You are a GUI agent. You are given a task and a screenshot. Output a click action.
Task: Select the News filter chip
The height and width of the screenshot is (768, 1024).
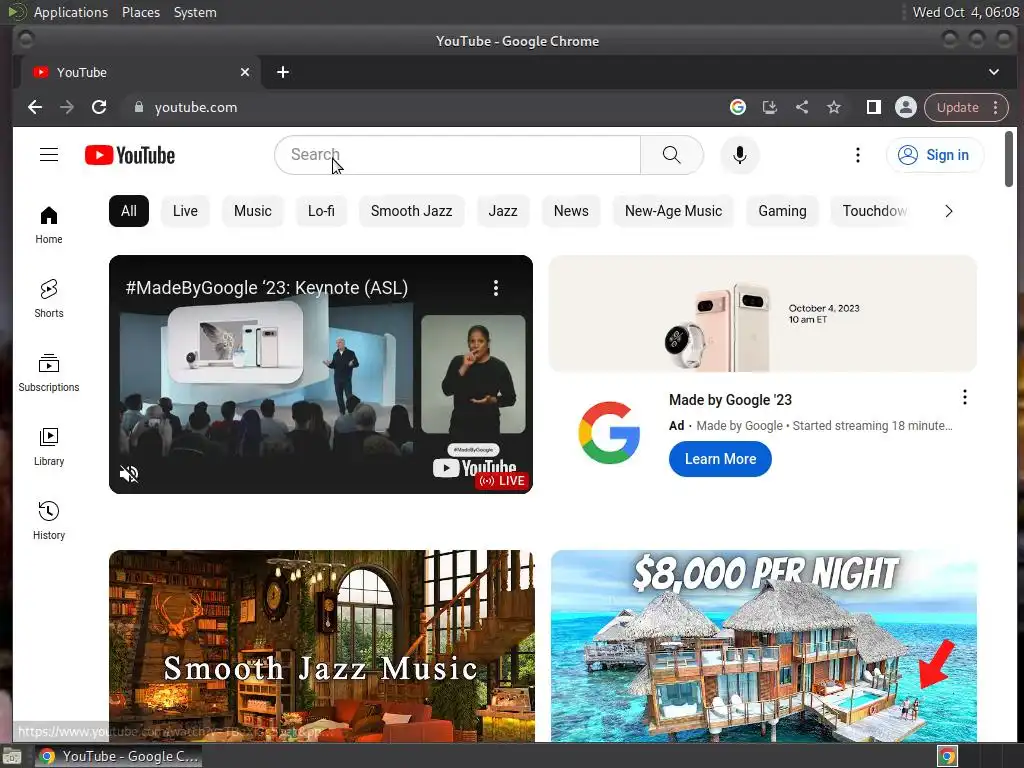571,211
